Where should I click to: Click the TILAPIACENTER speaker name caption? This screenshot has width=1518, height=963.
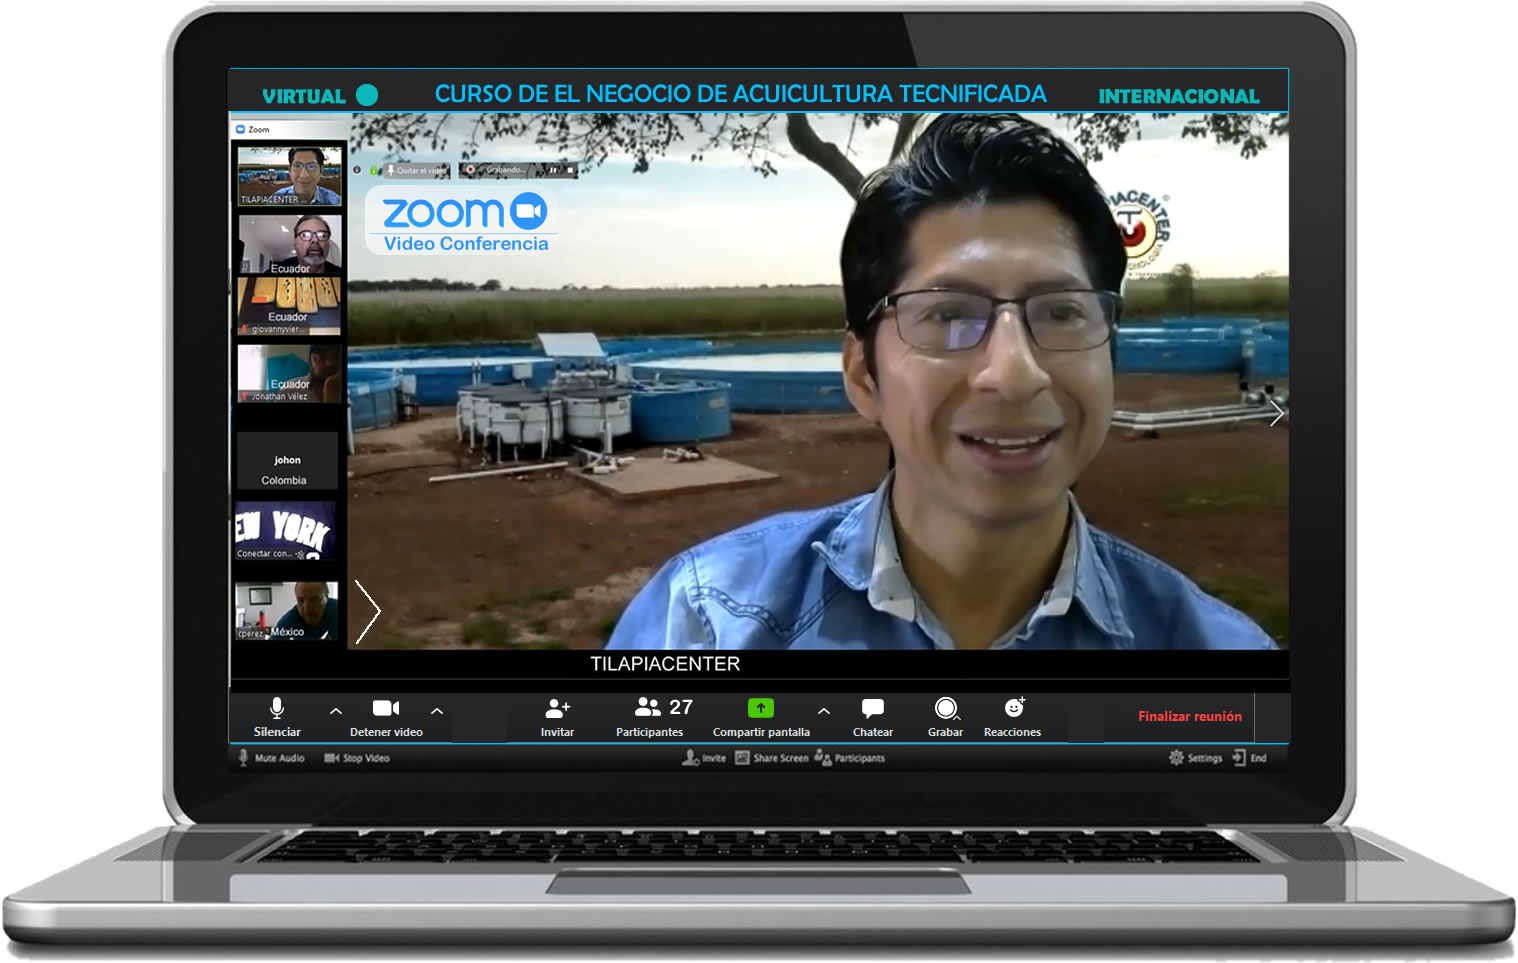[665, 664]
